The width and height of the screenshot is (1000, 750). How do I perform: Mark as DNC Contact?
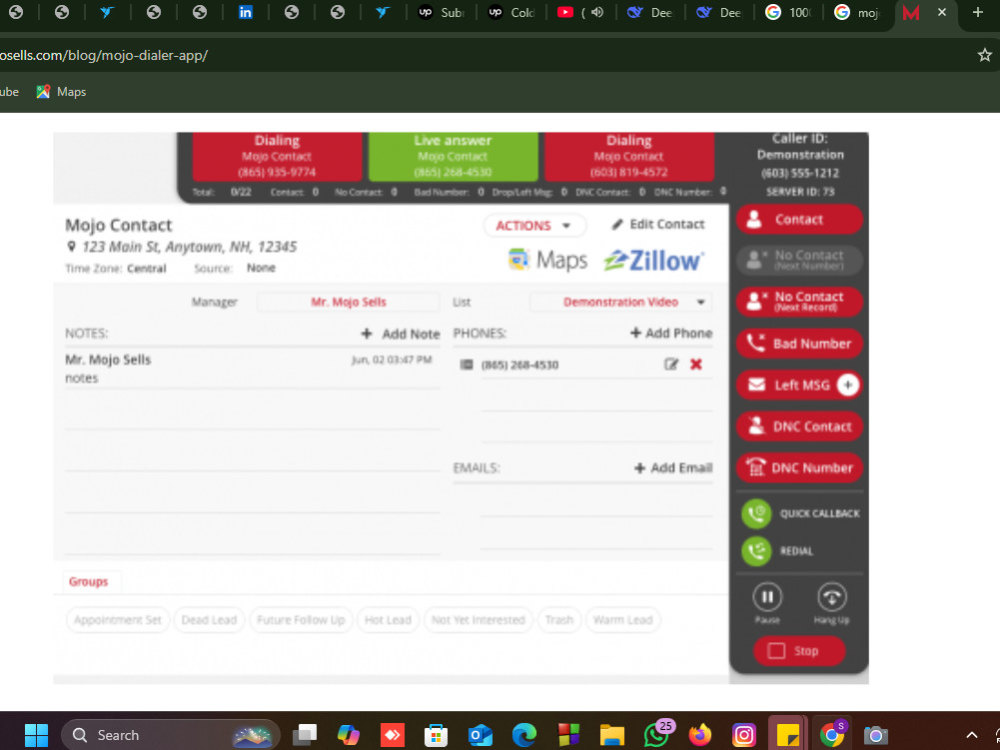(799, 427)
